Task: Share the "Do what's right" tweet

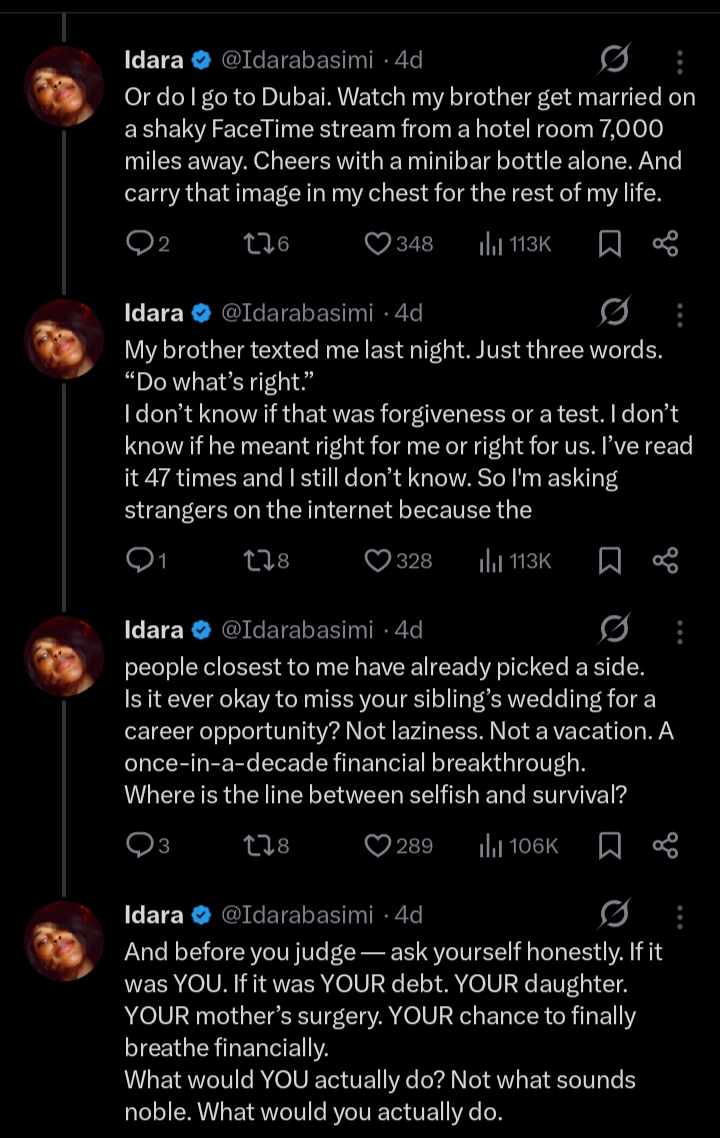Action: [x=665, y=561]
